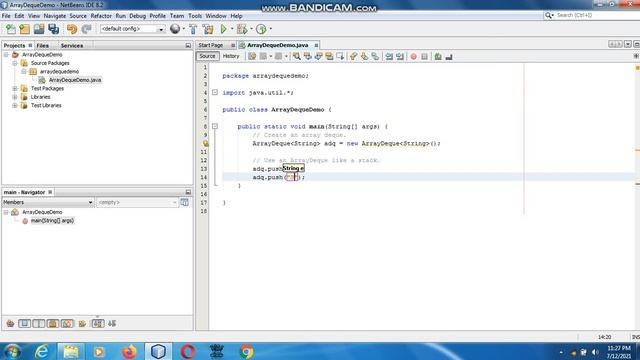Click the Stop Macro Recording editor icon
640x360 pixels.
[424, 57]
